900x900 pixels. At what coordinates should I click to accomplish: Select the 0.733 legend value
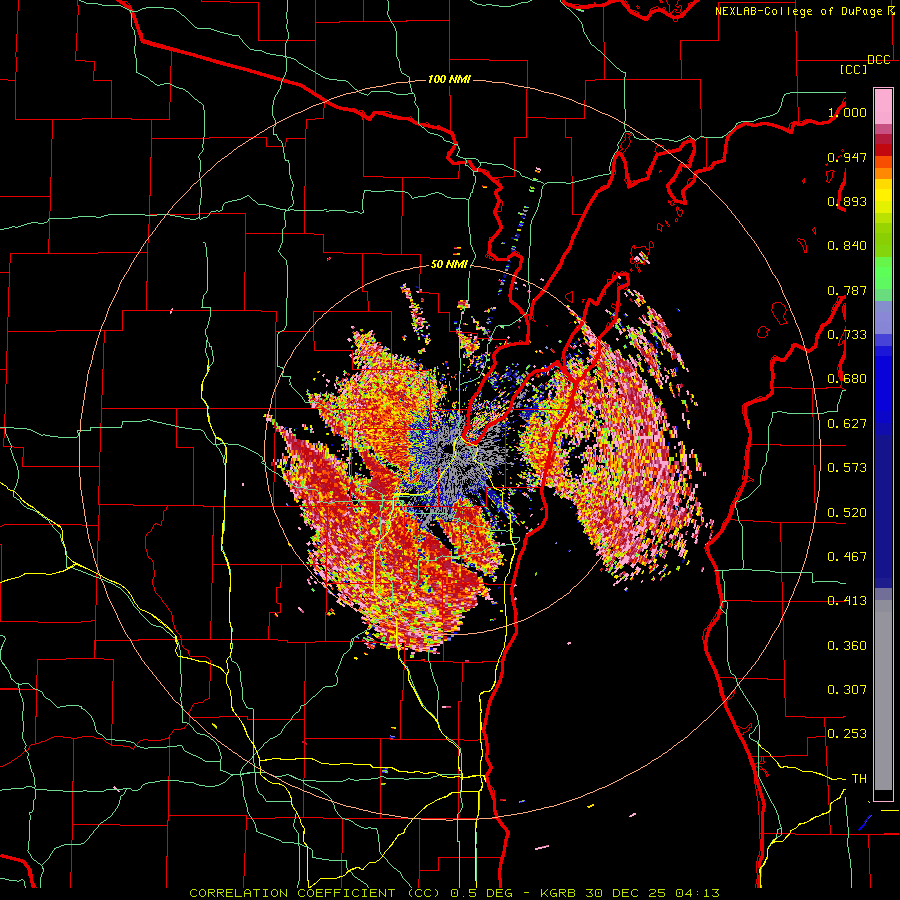(847, 335)
